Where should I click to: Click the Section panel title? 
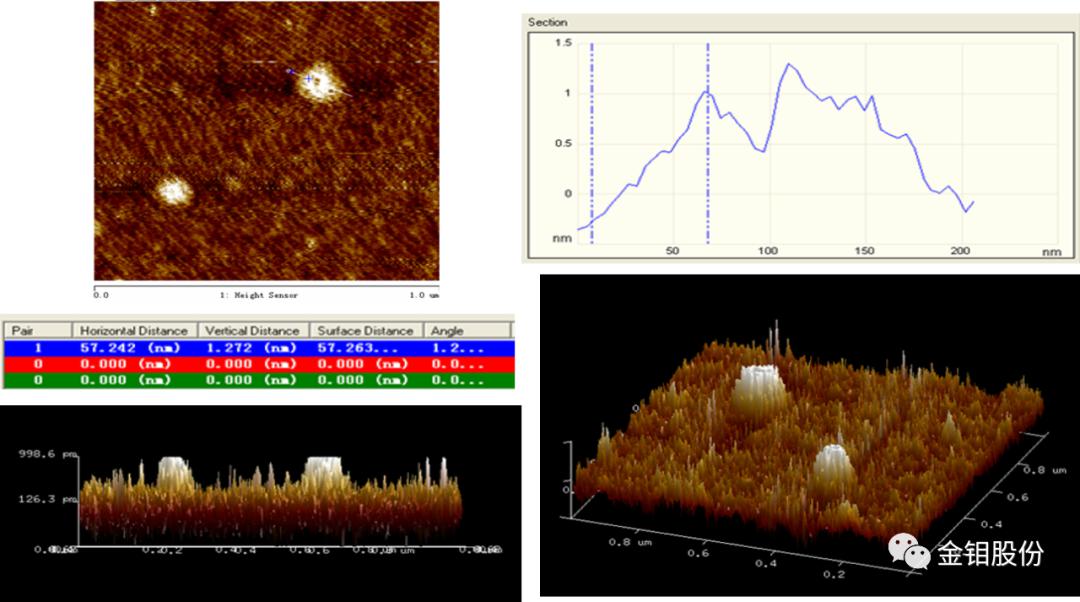coord(547,22)
